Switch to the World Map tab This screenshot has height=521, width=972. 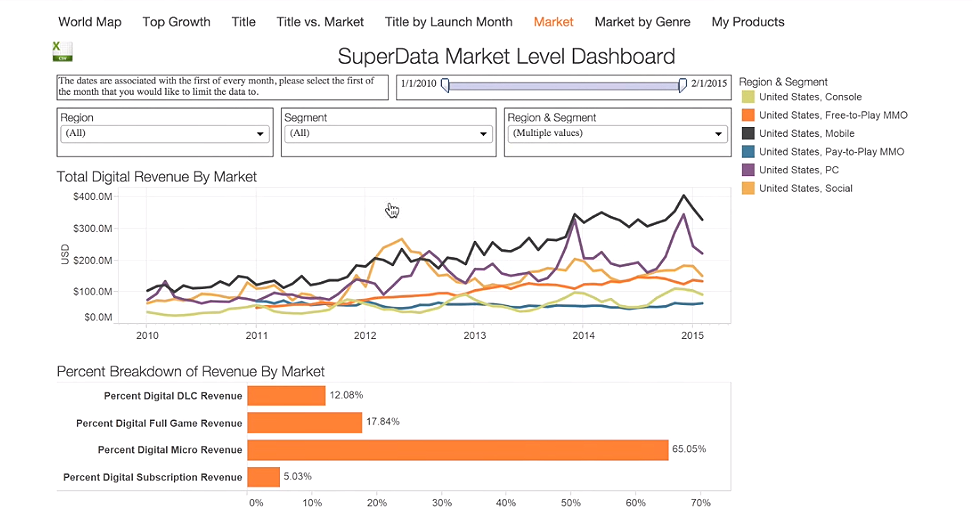point(90,21)
